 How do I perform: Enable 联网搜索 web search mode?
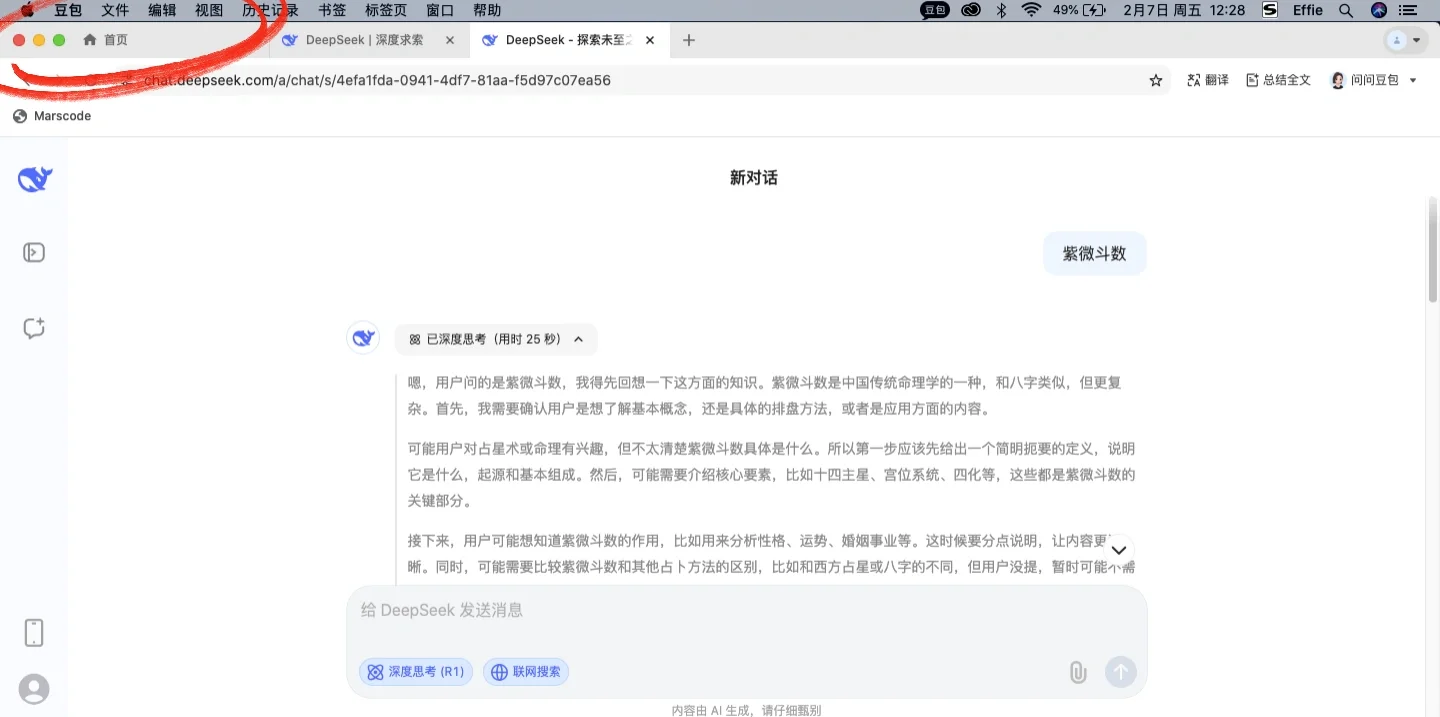click(525, 672)
